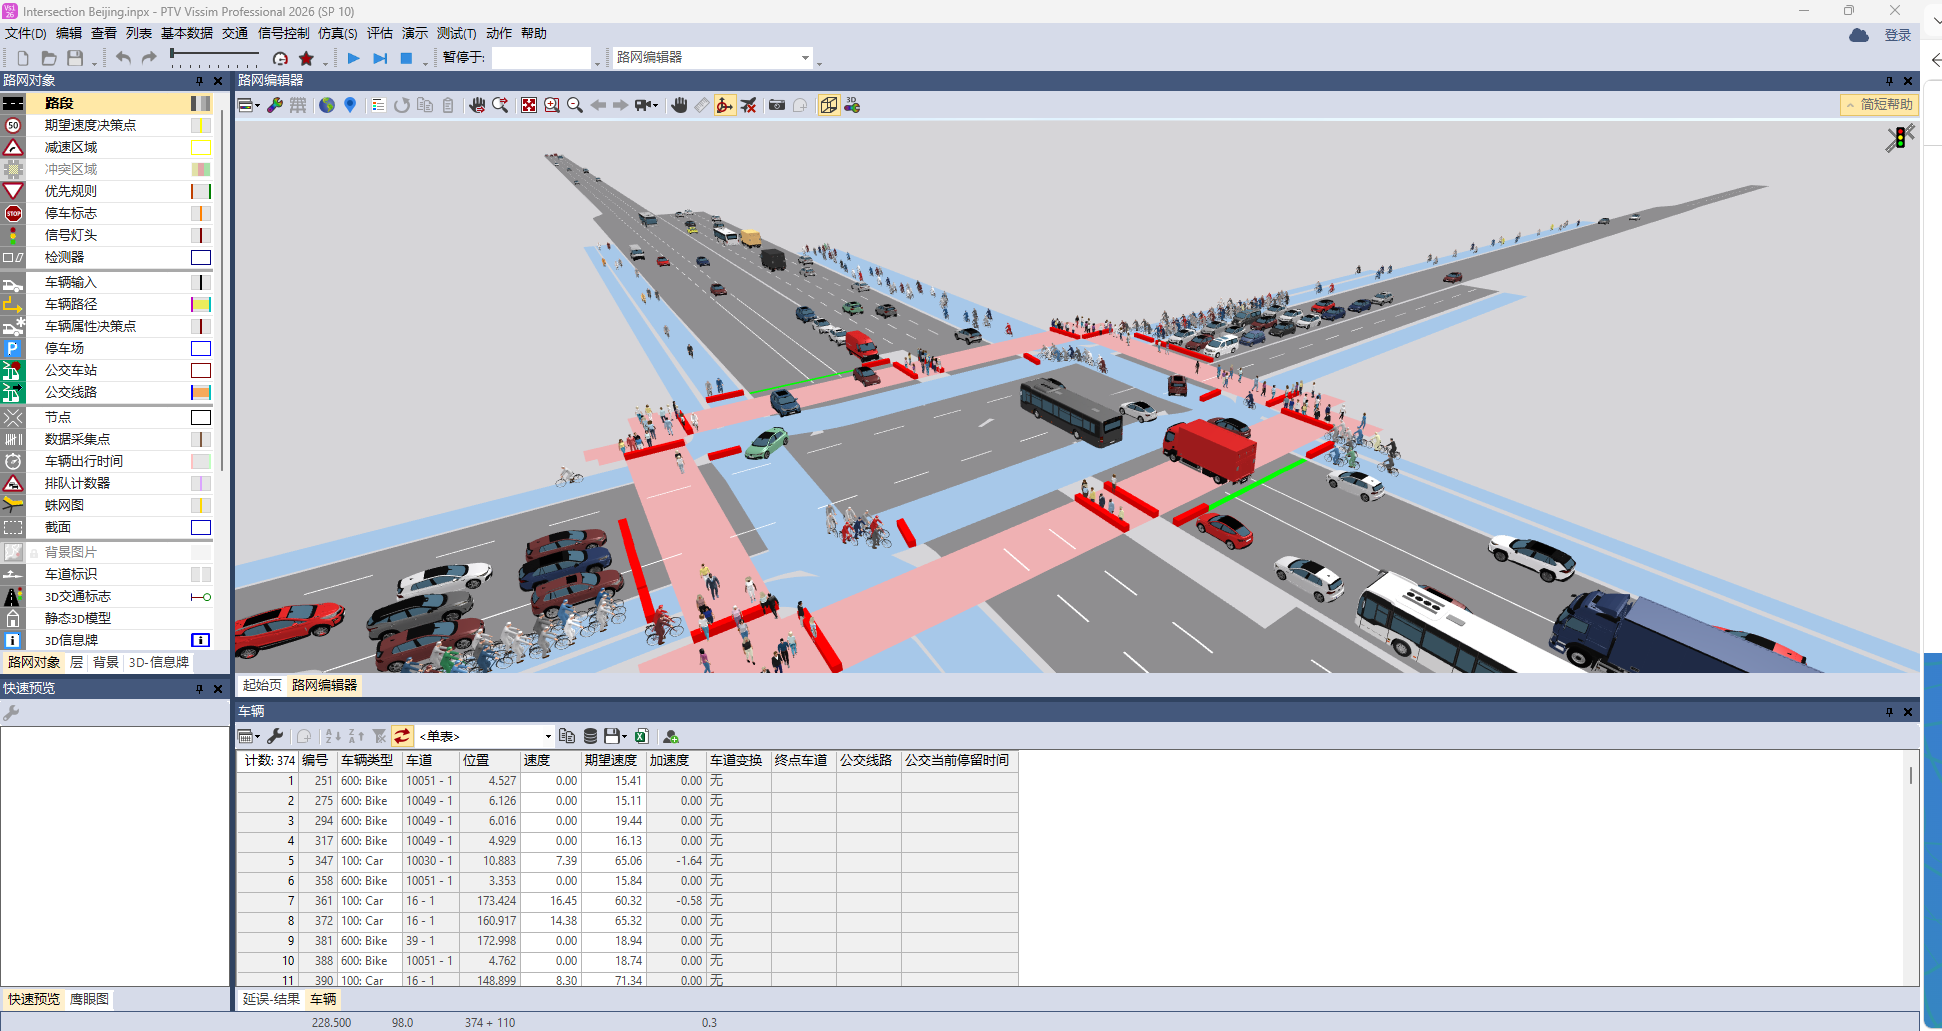
Task: Click the yellow color swatch for 减速区域
Action: 201,147
